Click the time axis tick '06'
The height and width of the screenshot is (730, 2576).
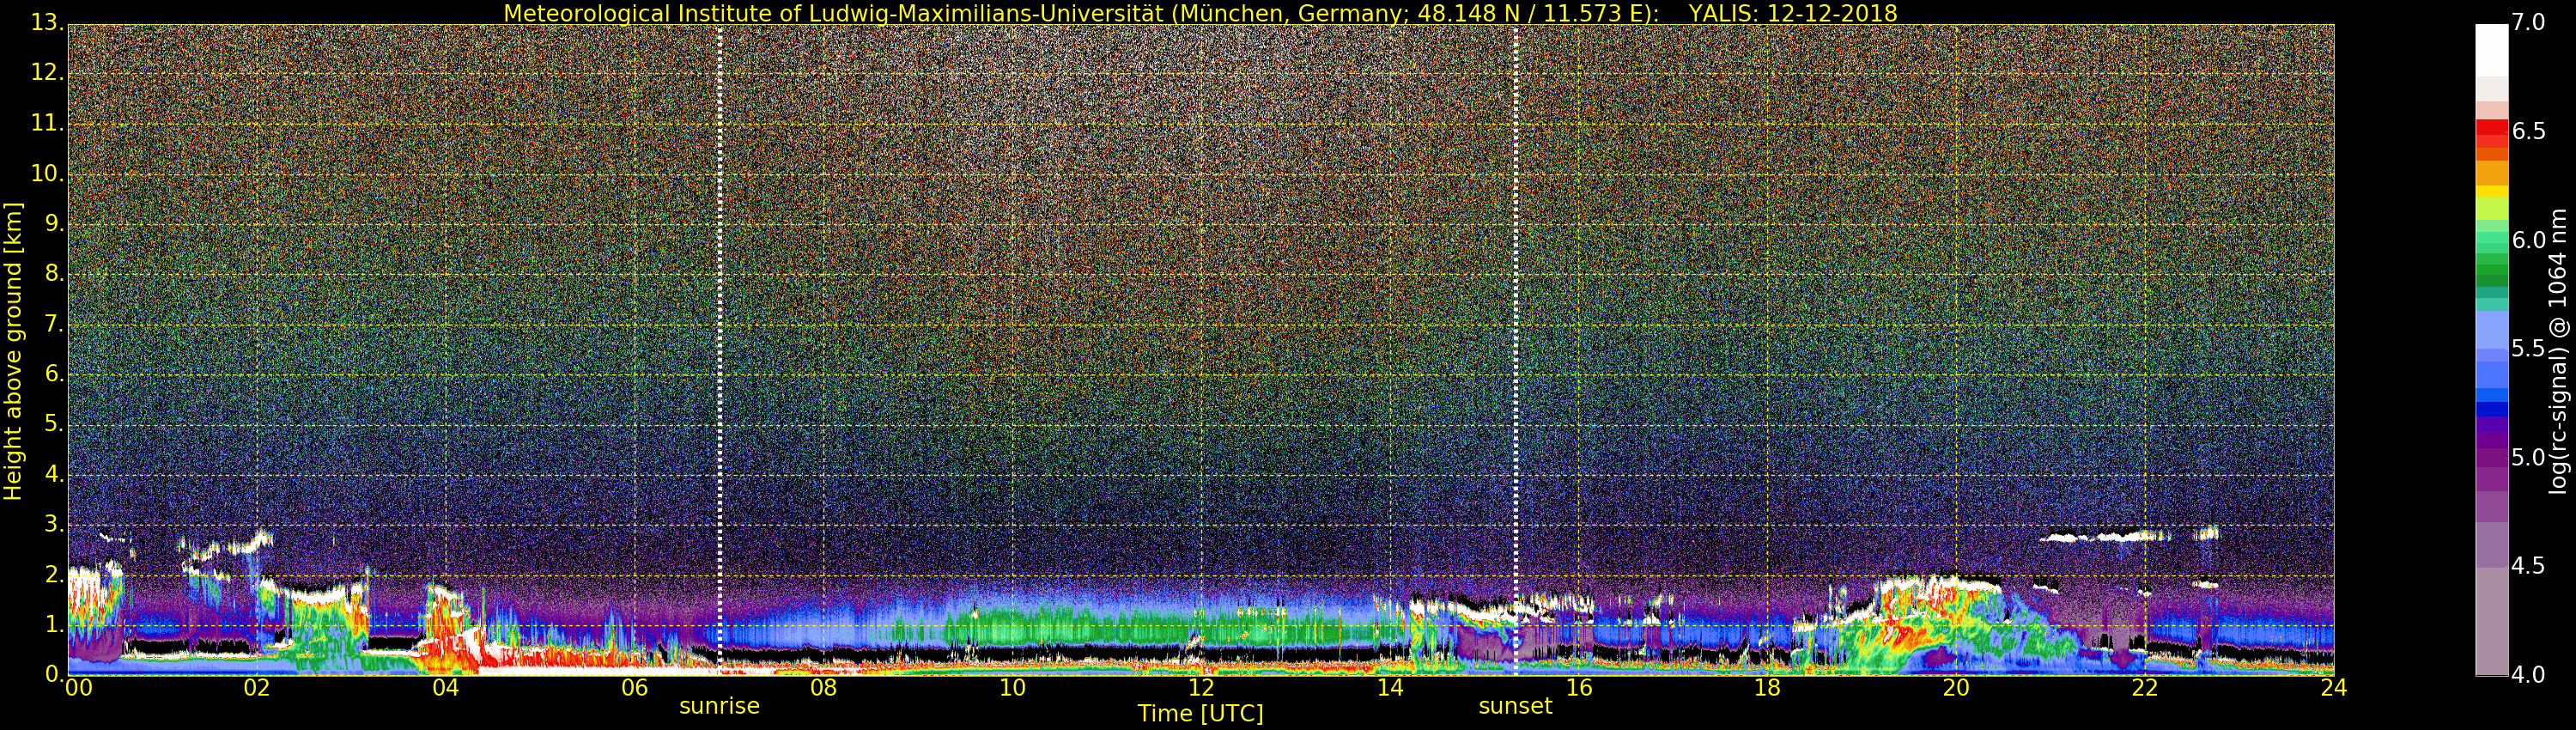tap(635, 688)
